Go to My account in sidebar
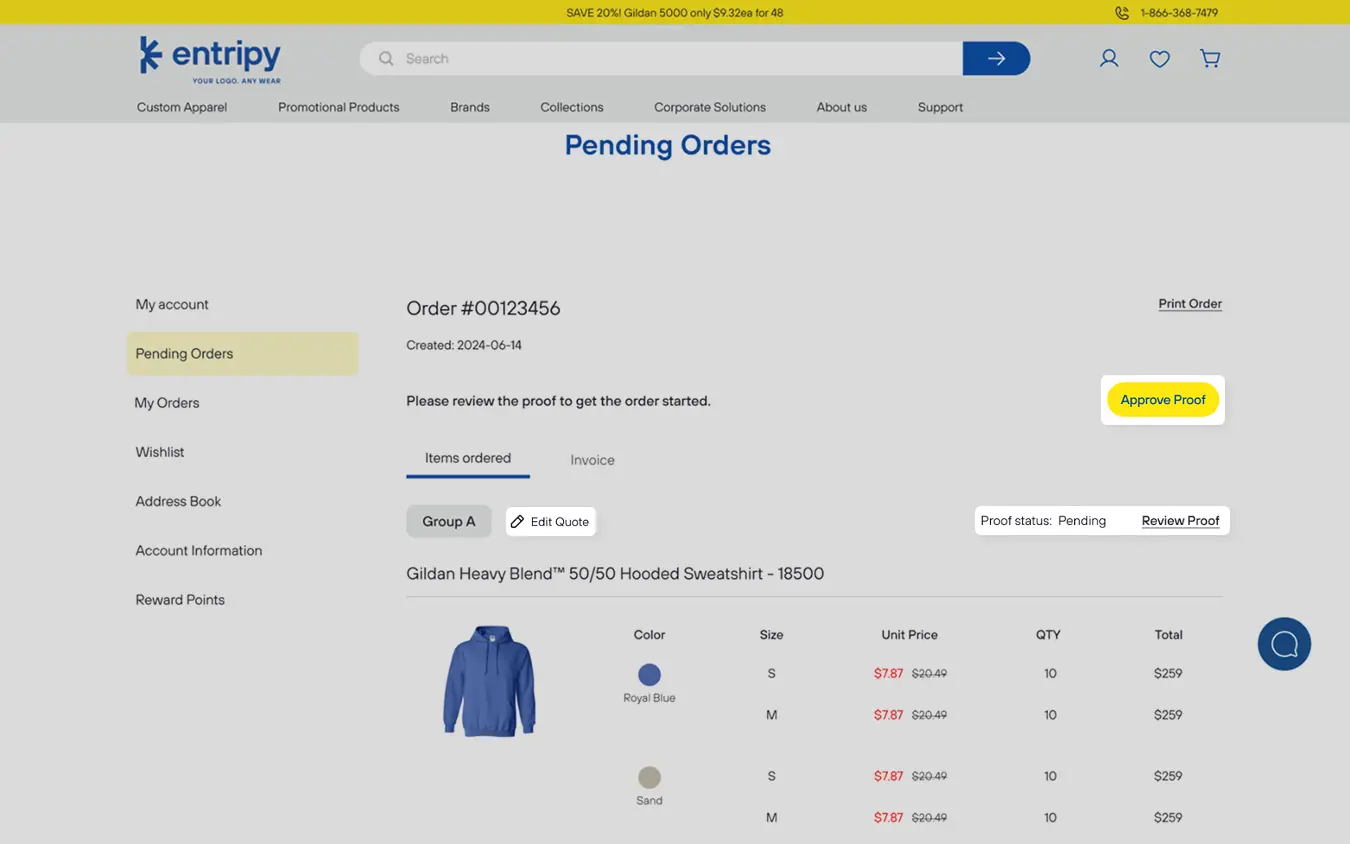The image size is (1350, 844). 172,304
